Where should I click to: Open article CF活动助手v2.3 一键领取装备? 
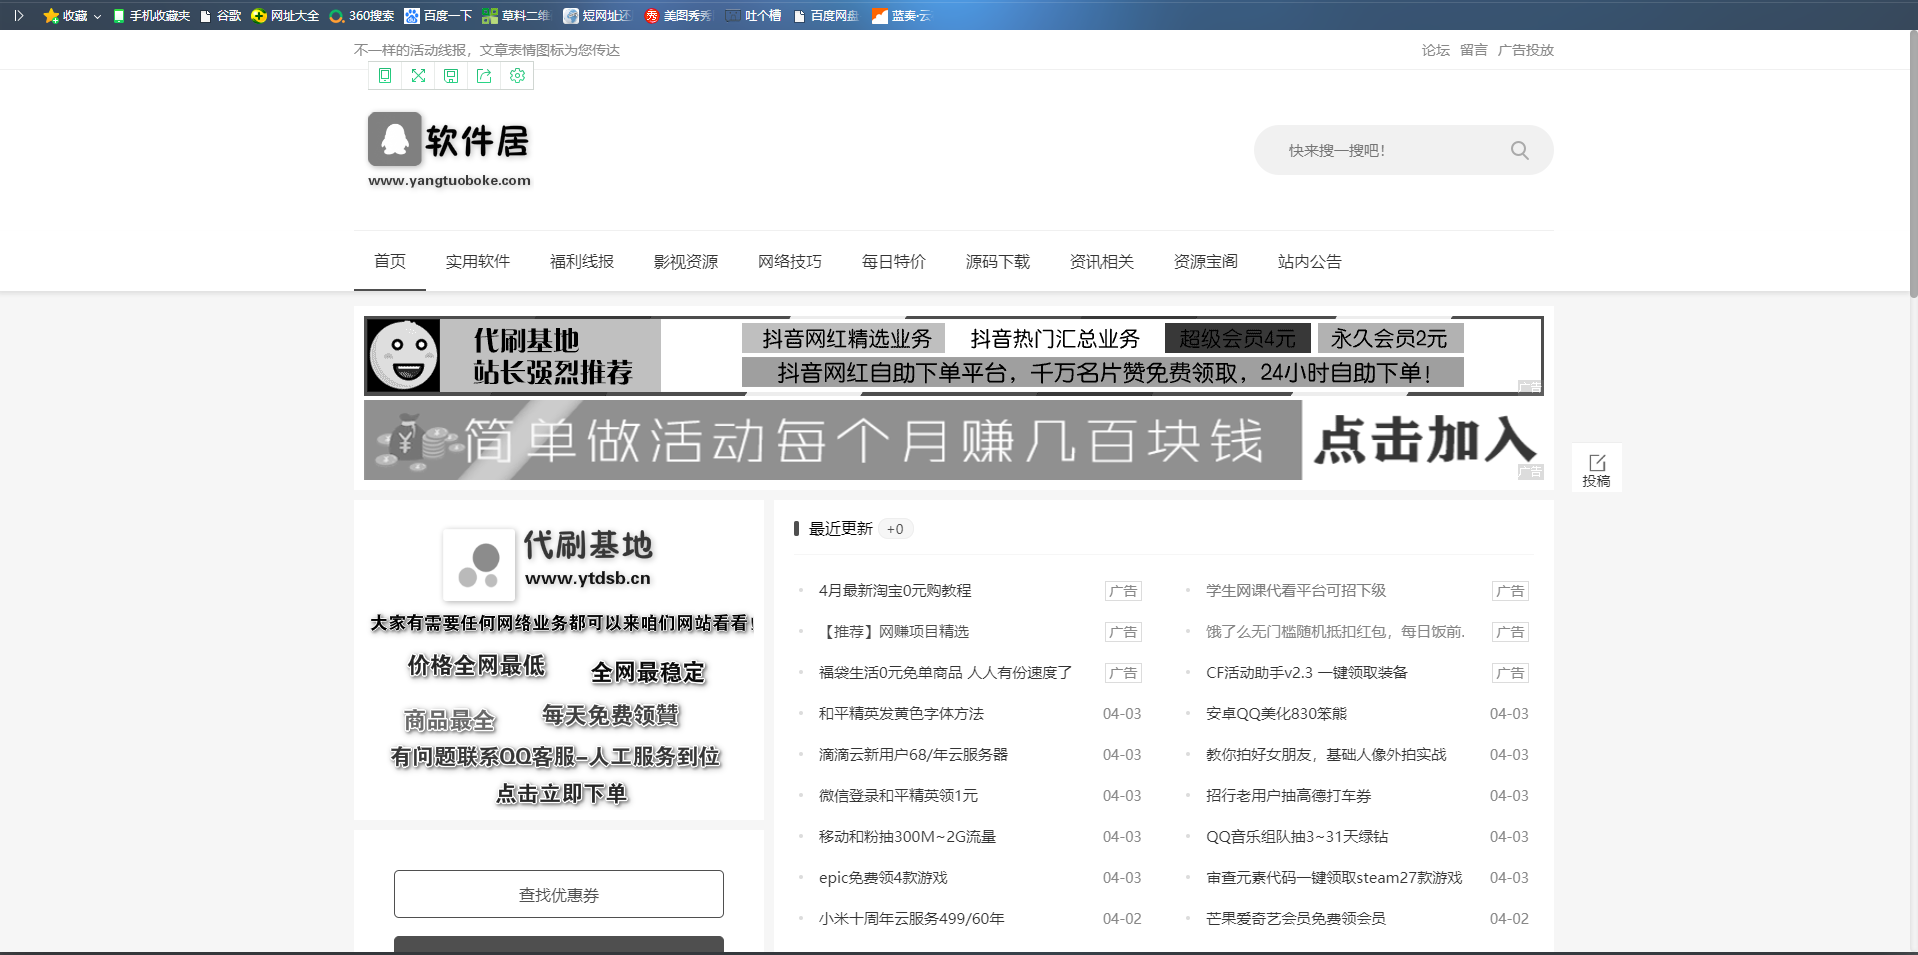point(1307,673)
